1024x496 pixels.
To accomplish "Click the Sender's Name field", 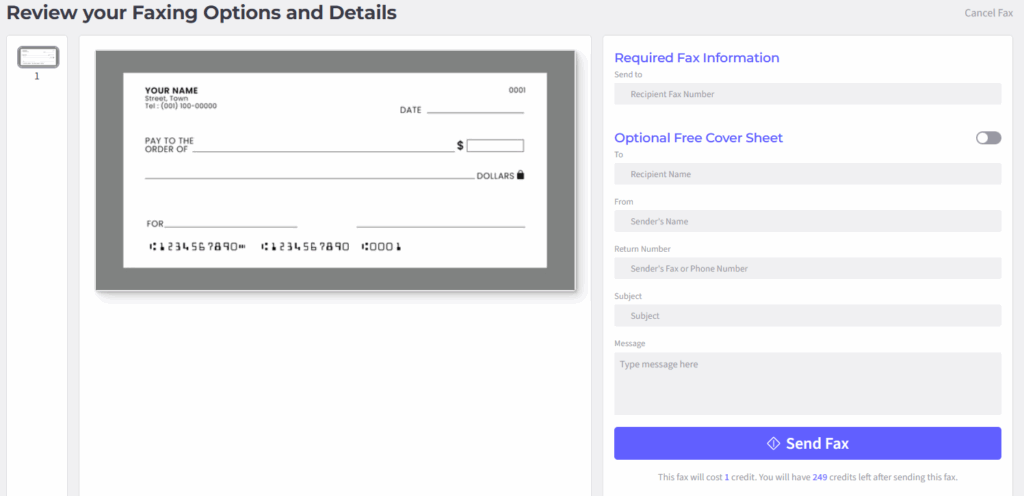I will (807, 221).
